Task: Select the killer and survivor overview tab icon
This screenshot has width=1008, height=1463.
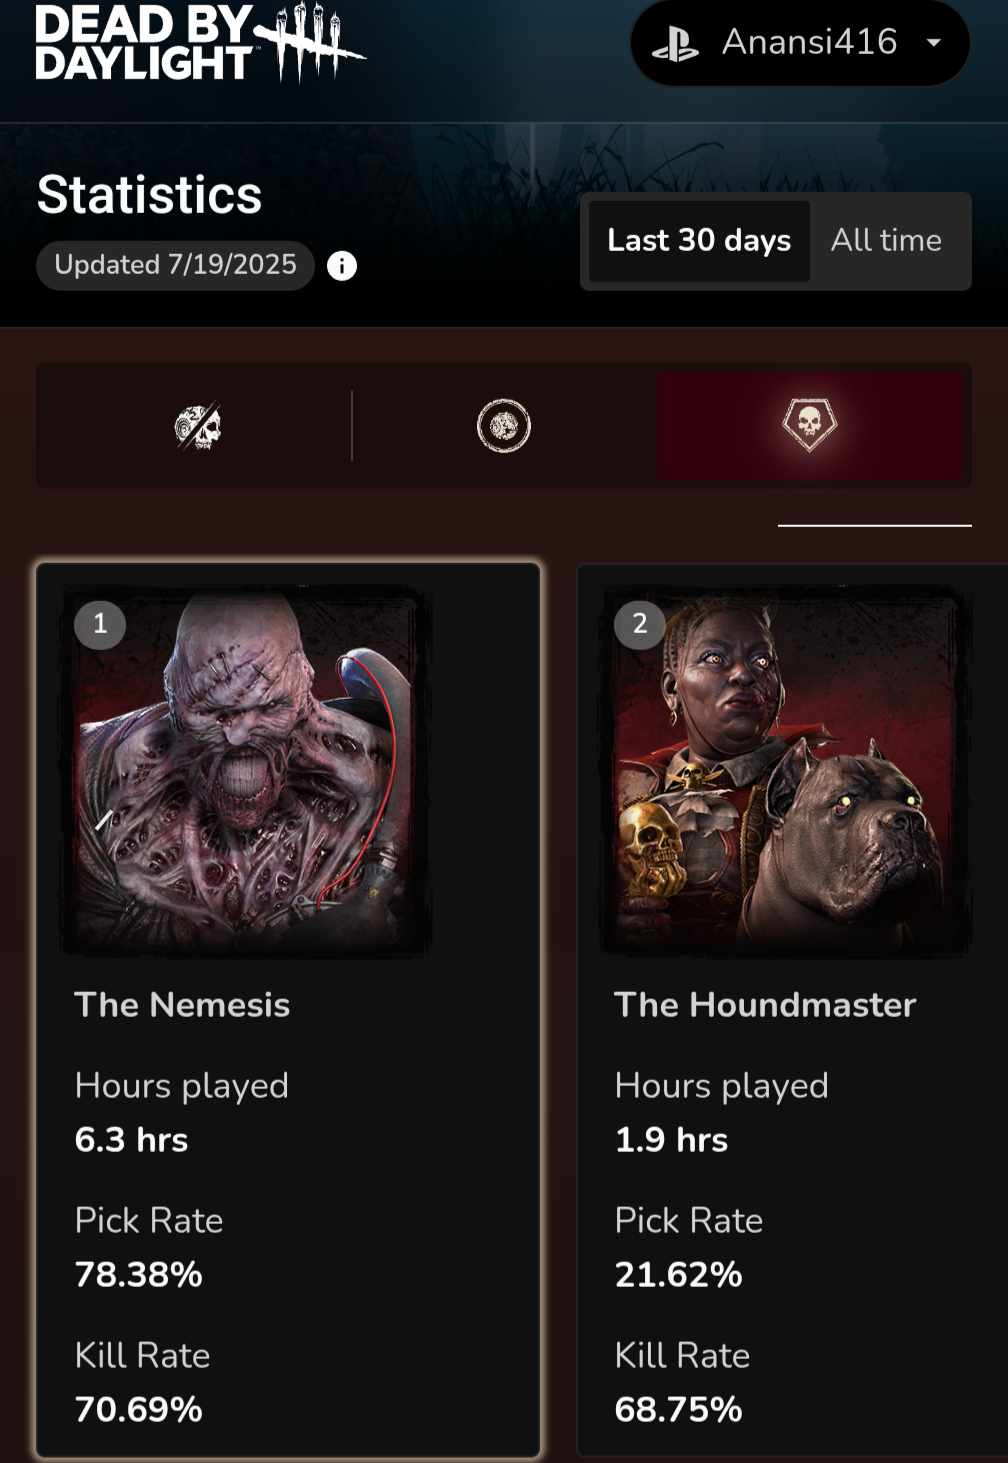Action: [x=198, y=427]
